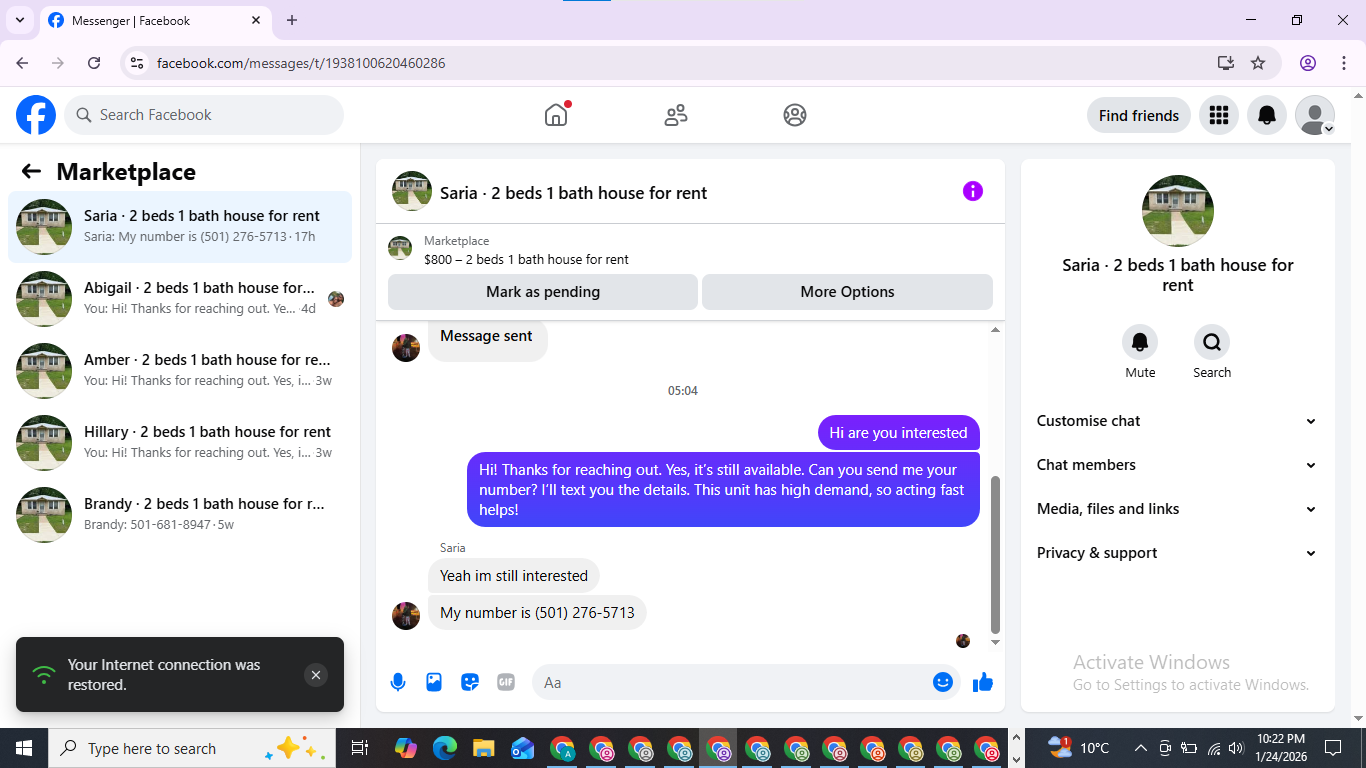Expand Chat members section
Screen dimensions: 1366x768
pyautogui.click(x=1177, y=465)
